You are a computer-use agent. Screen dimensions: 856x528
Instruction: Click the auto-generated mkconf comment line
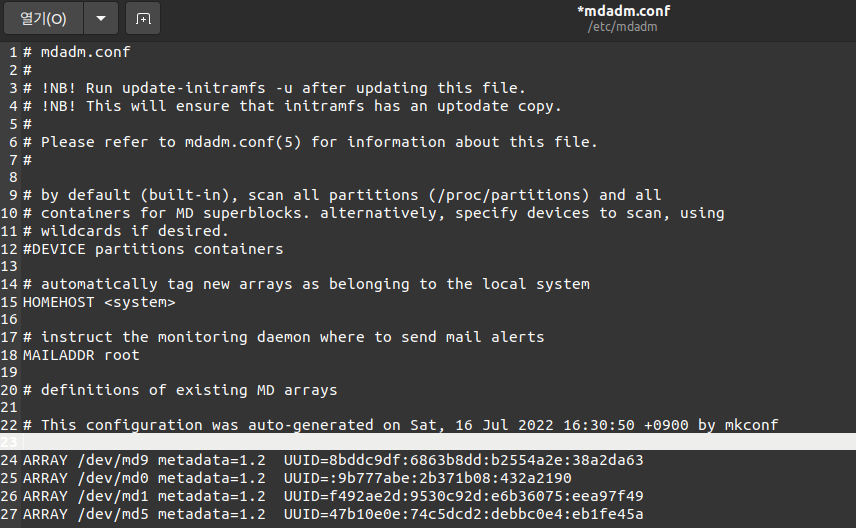(x=401, y=425)
